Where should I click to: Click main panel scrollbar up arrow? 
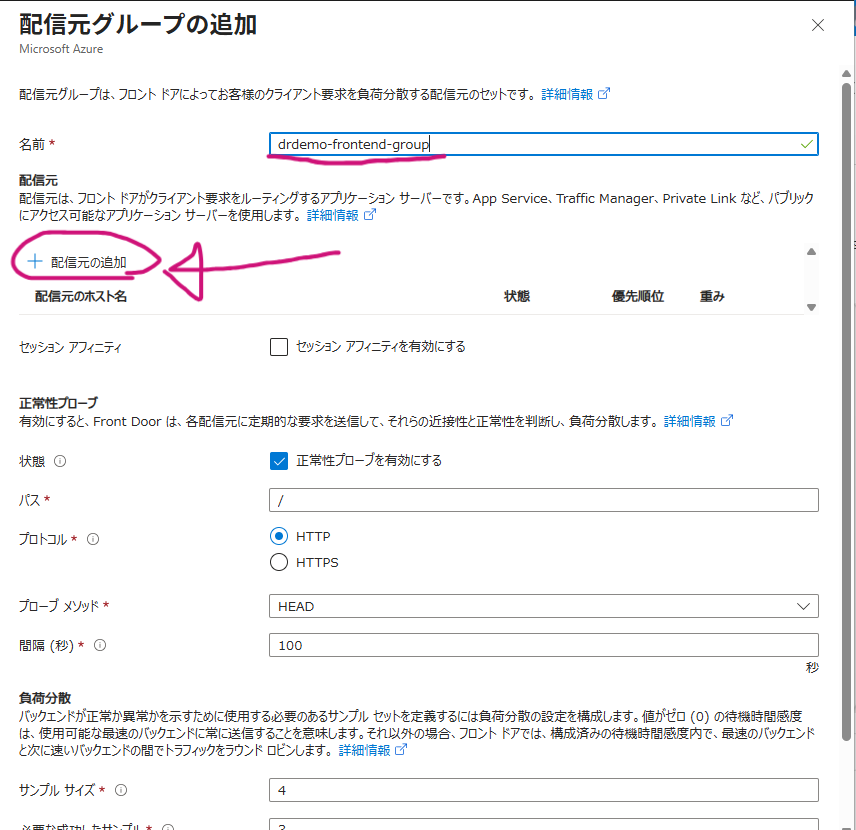(x=846, y=74)
